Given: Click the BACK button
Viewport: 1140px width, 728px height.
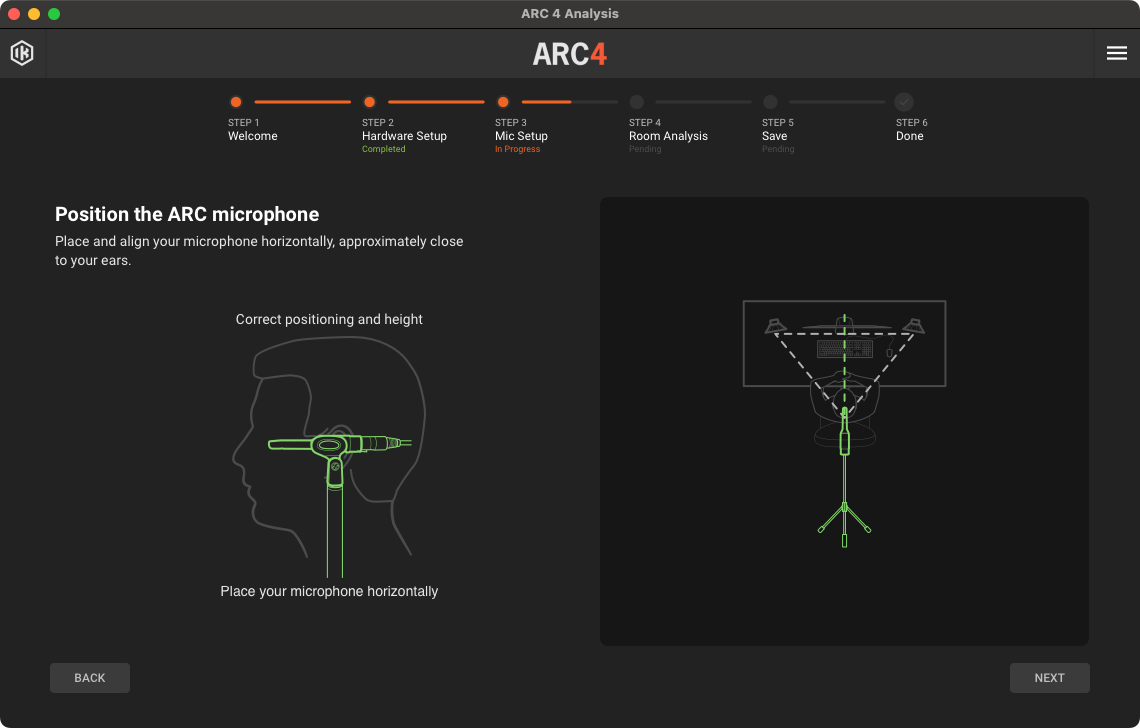Looking at the screenshot, I should coord(89,678).
